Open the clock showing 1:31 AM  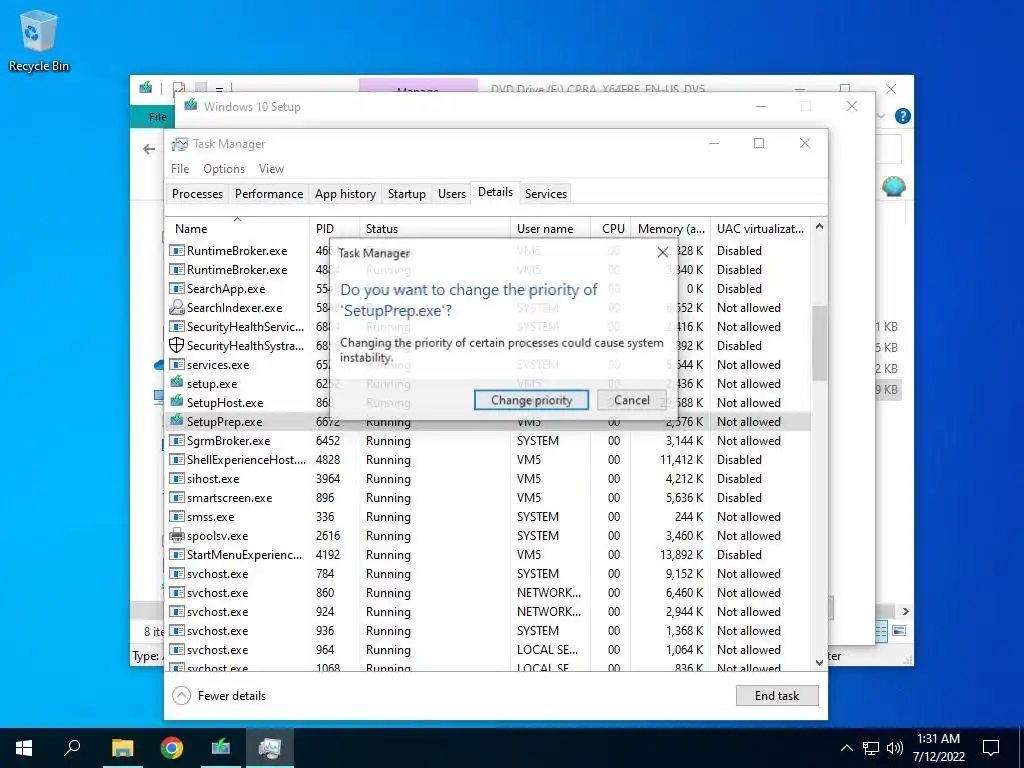(x=938, y=748)
